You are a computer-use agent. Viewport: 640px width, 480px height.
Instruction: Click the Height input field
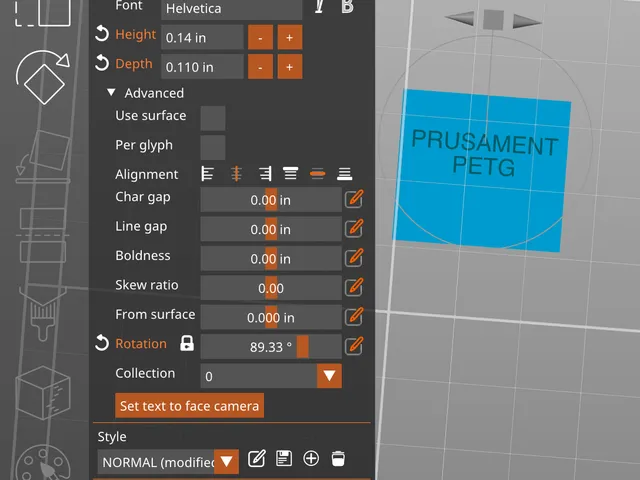[202, 38]
